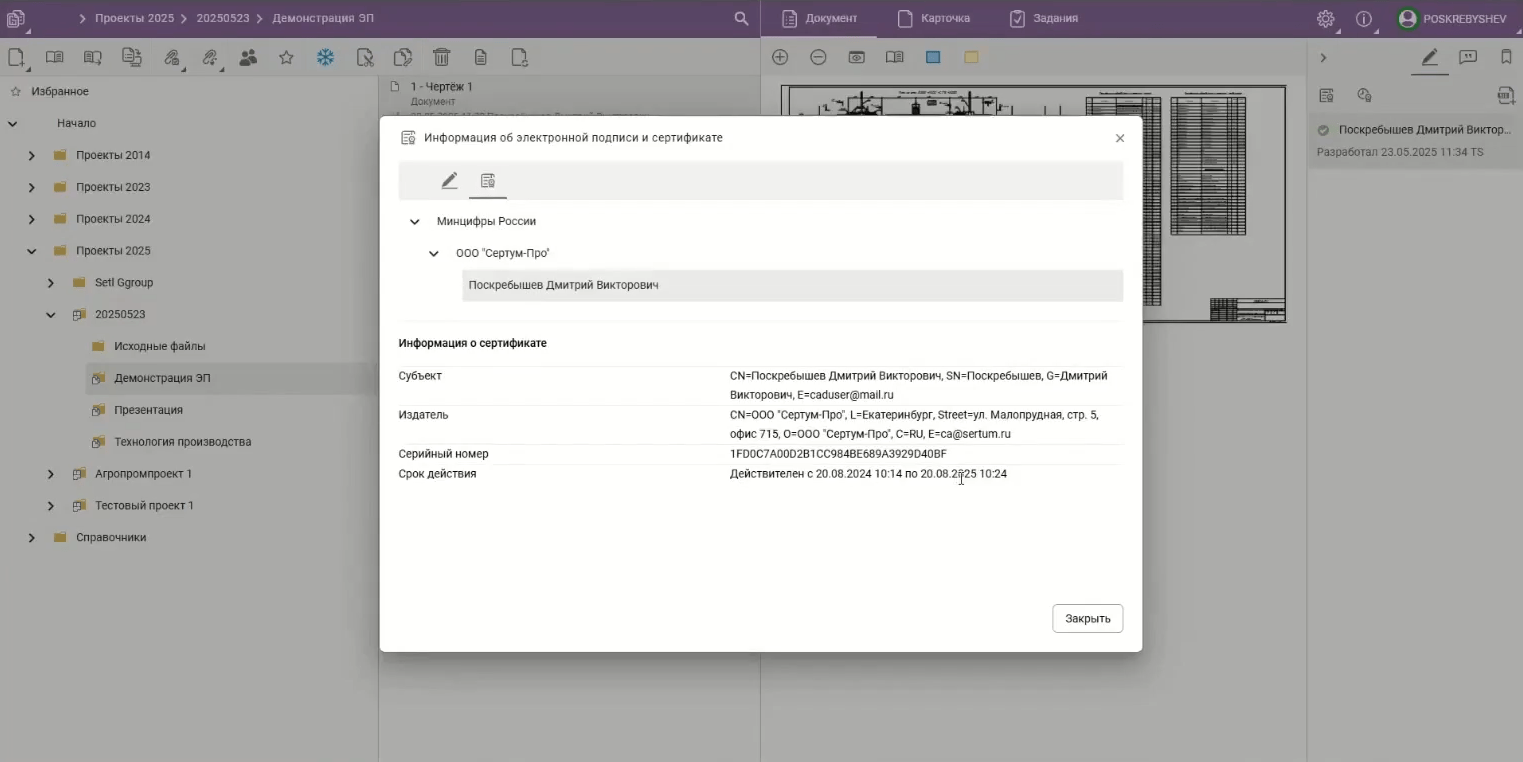1523x762 pixels.
Task: Open the search magnifier in header
Action: click(741, 19)
